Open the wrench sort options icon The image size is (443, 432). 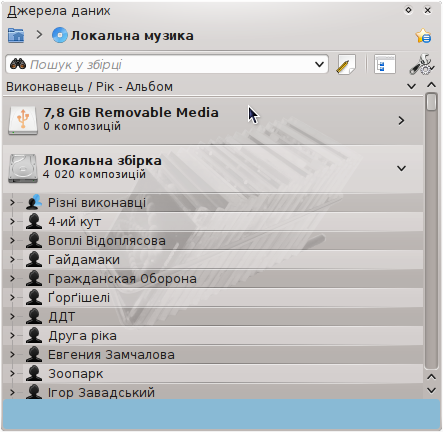pyautogui.click(x=422, y=64)
